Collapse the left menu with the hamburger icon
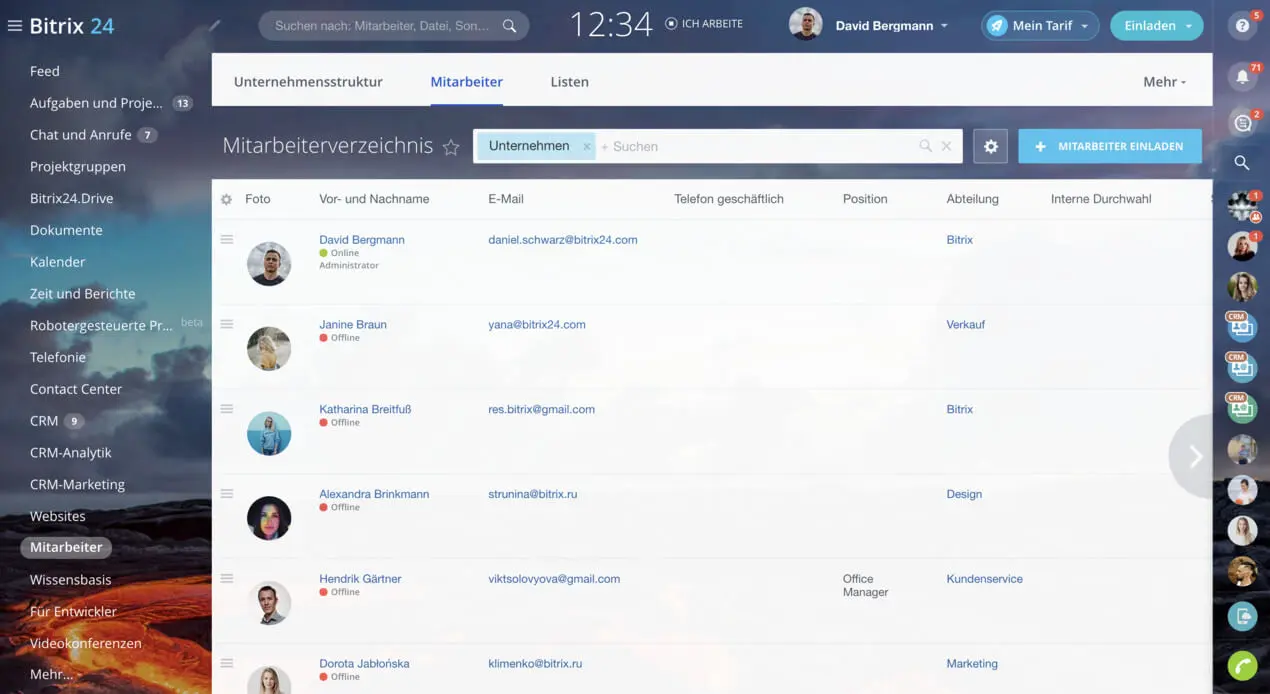This screenshot has width=1270, height=694. coord(14,26)
